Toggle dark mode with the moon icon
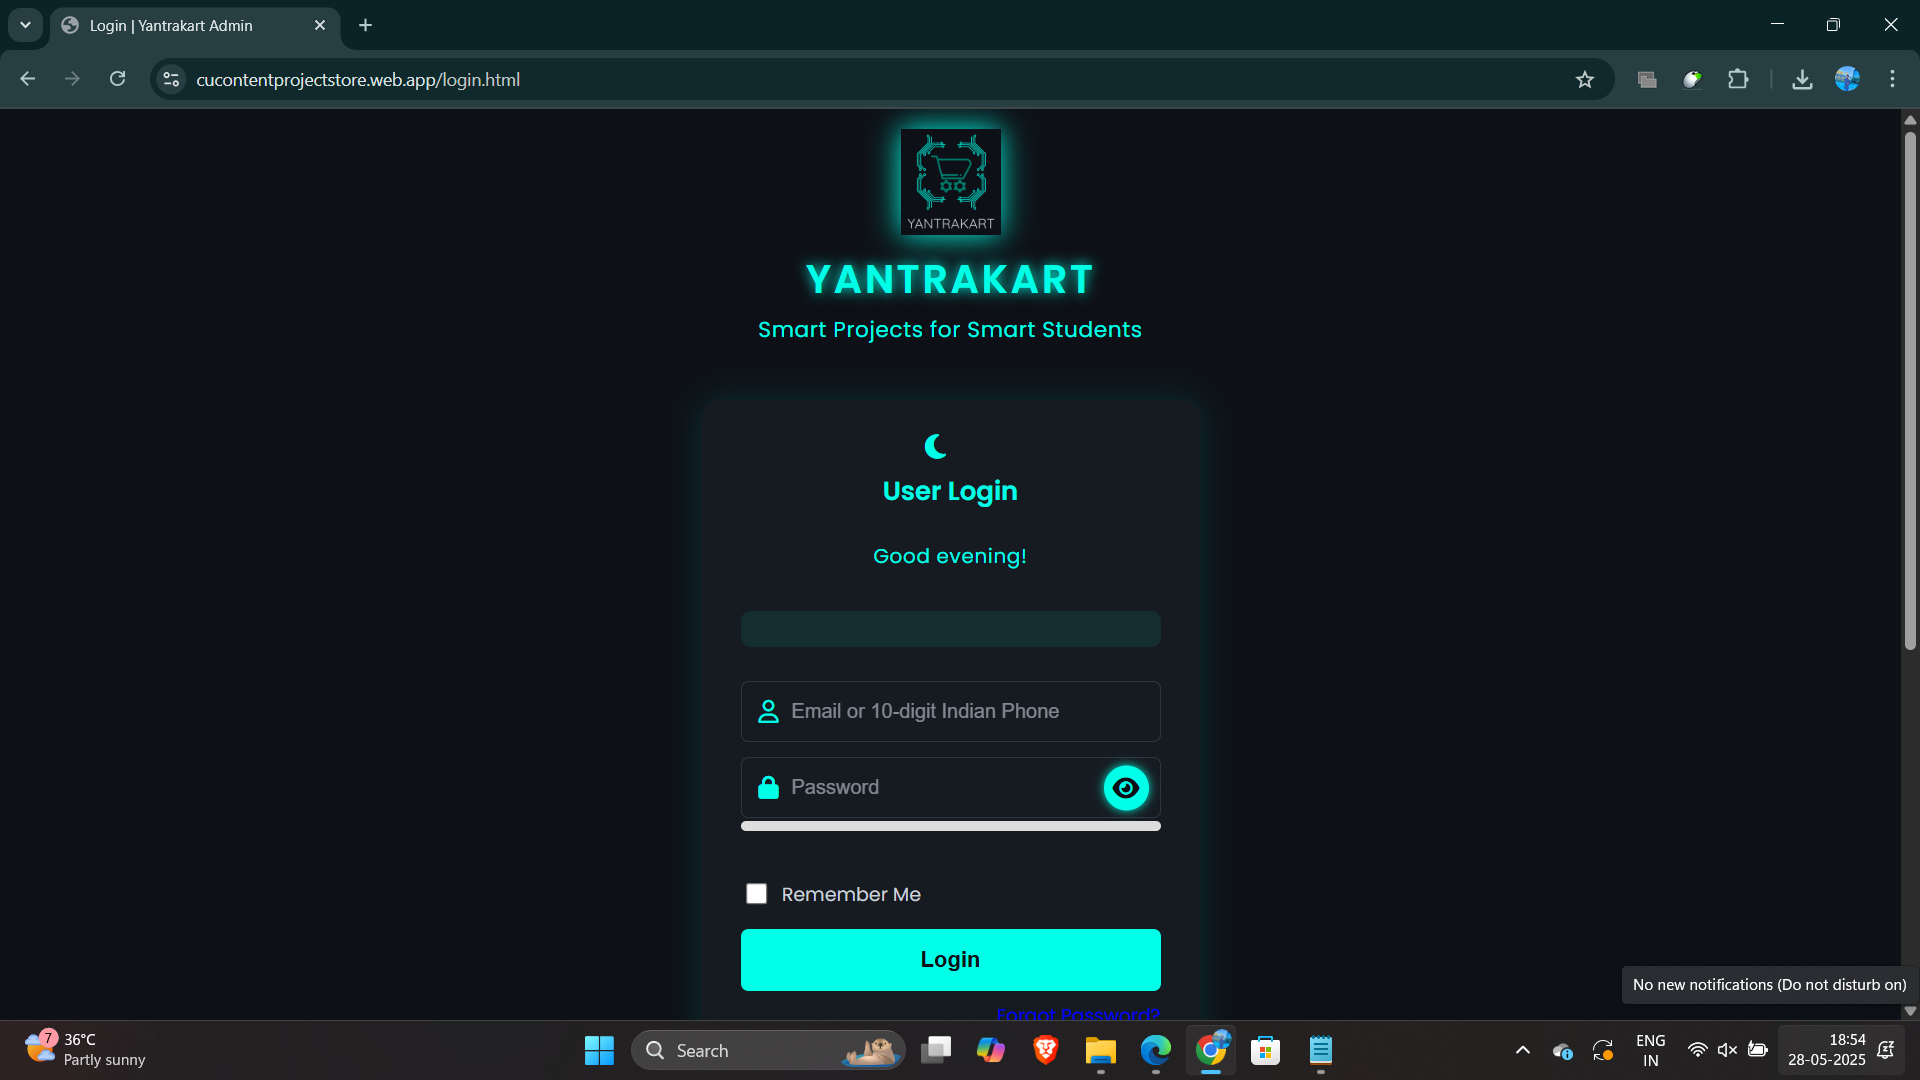 pyautogui.click(x=936, y=446)
